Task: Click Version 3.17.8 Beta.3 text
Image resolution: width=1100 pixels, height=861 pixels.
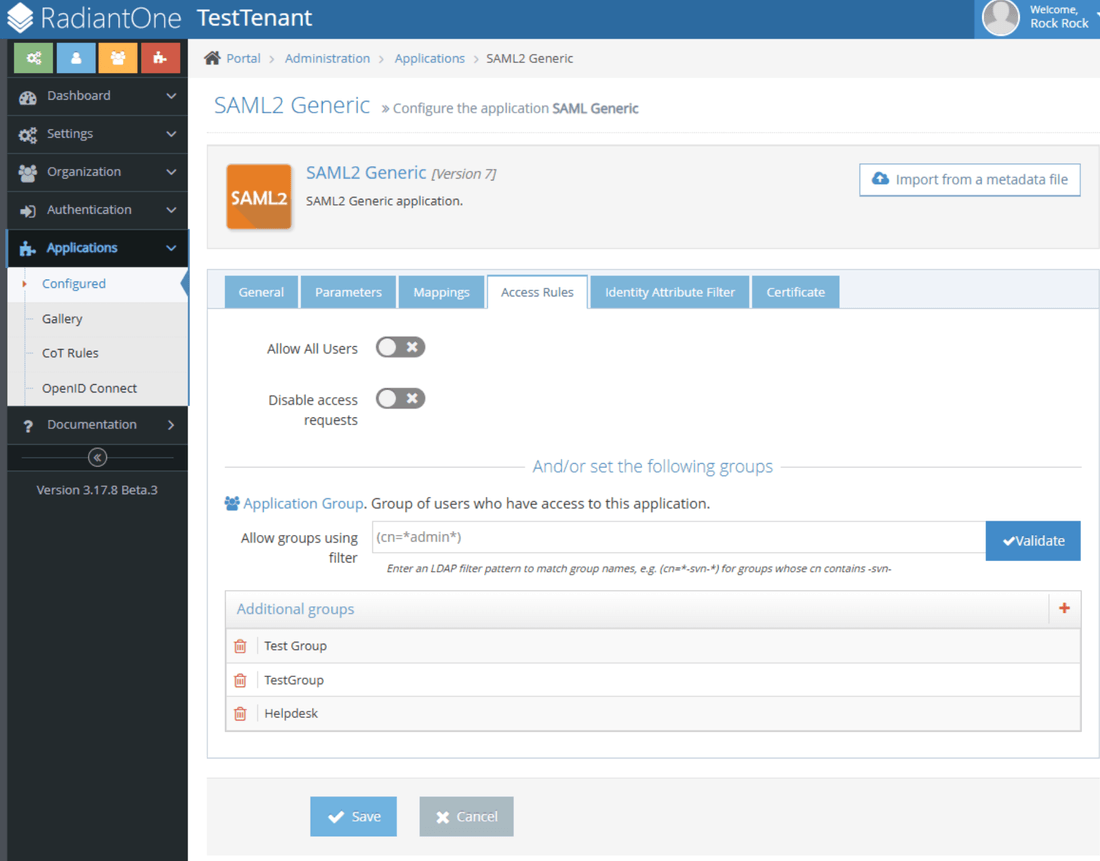Action: [x=97, y=490]
